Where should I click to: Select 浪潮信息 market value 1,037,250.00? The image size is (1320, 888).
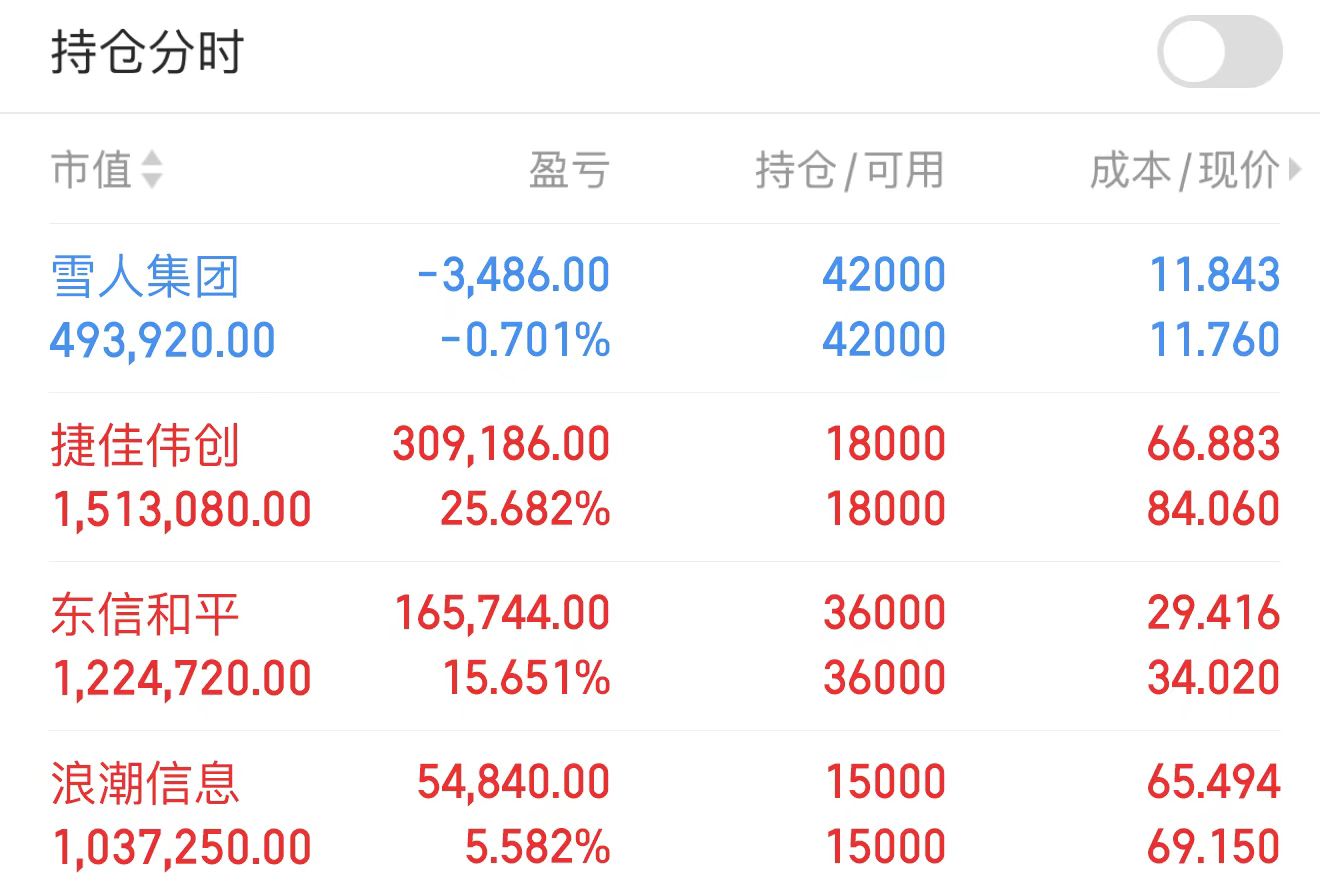coord(181,847)
